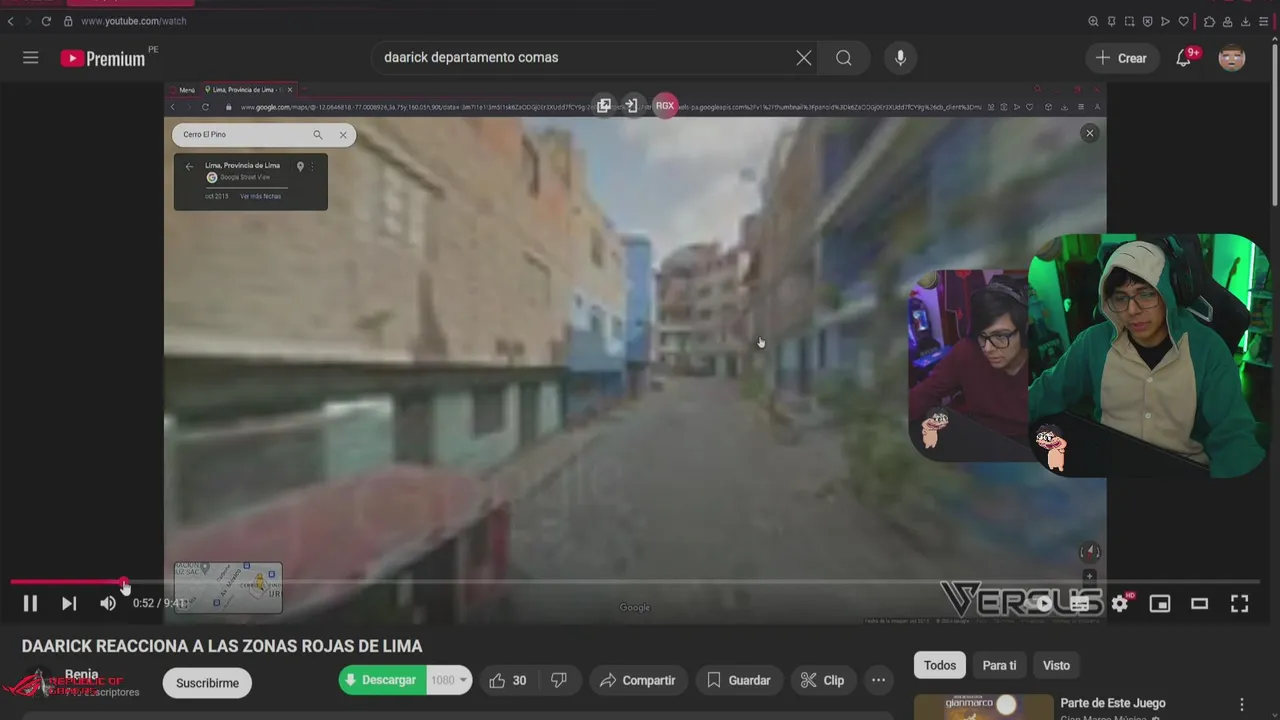Open the browser downloads icon
The image size is (1280, 720).
point(1245,21)
